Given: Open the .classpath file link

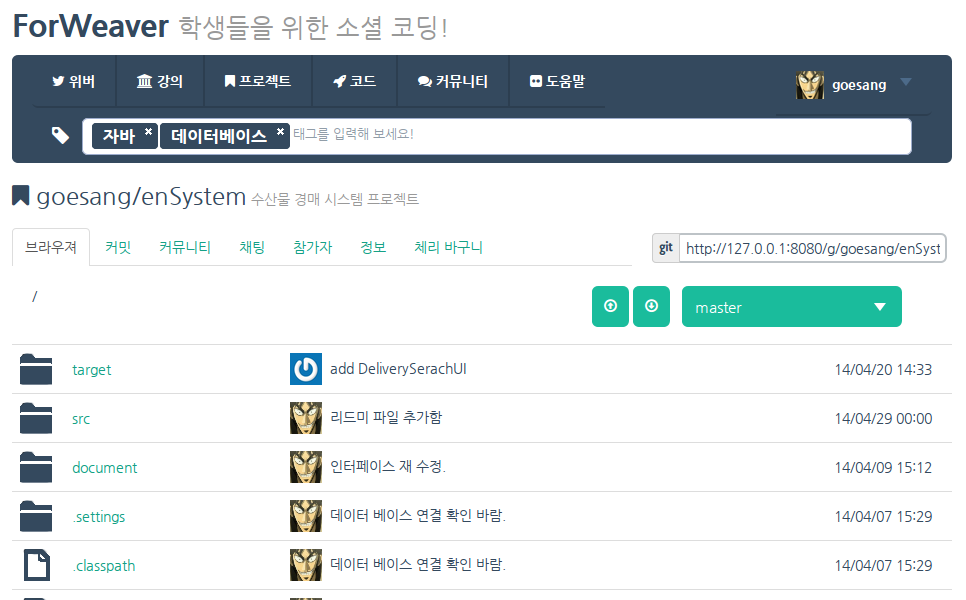Looking at the screenshot, I should coord(104,566).
